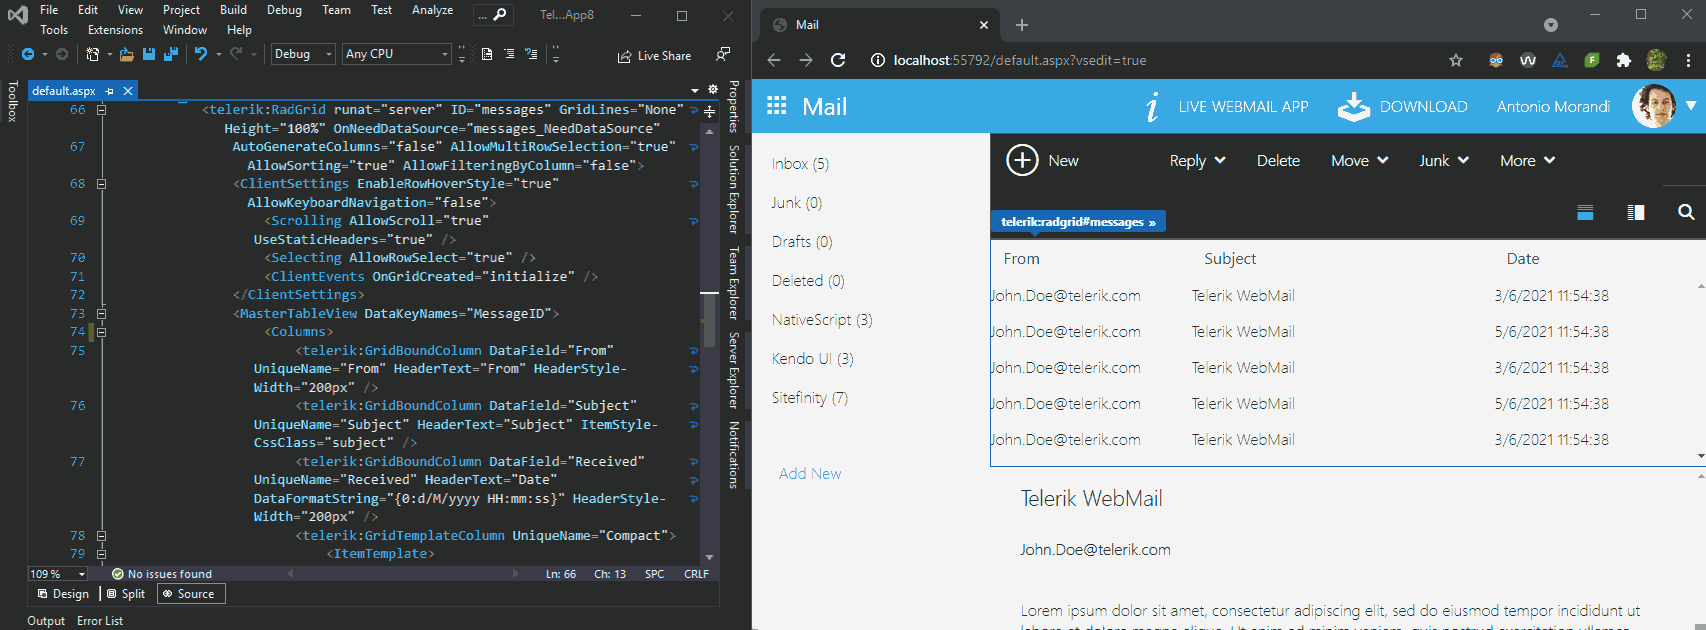Open the Window menu
The height and width of the screenshot is (630, 1706).
[185, 30]
